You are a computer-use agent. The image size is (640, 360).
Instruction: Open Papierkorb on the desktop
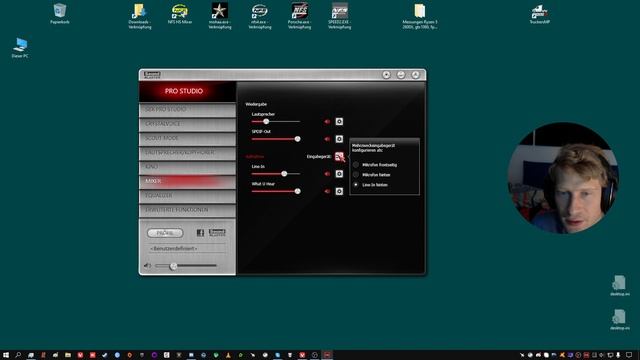[x=60, y=14]
